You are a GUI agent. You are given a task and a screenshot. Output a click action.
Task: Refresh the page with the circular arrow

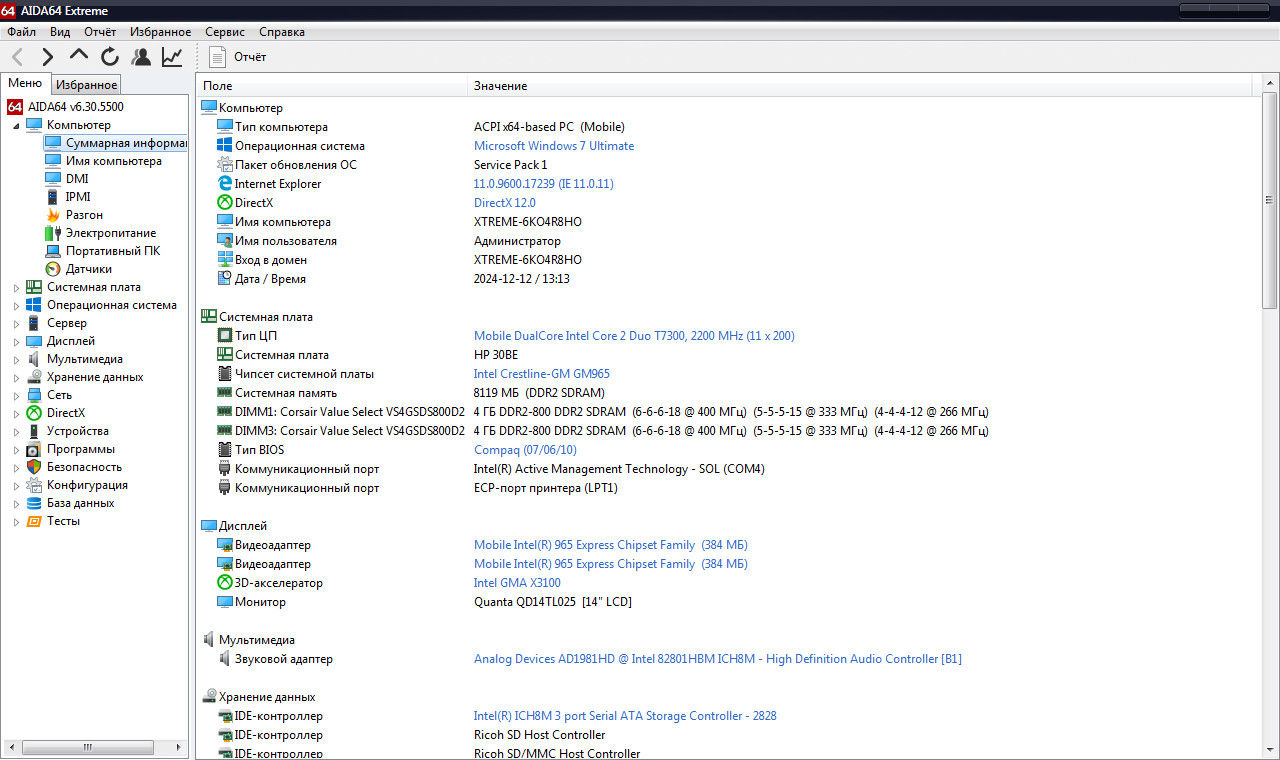[110, 57]
